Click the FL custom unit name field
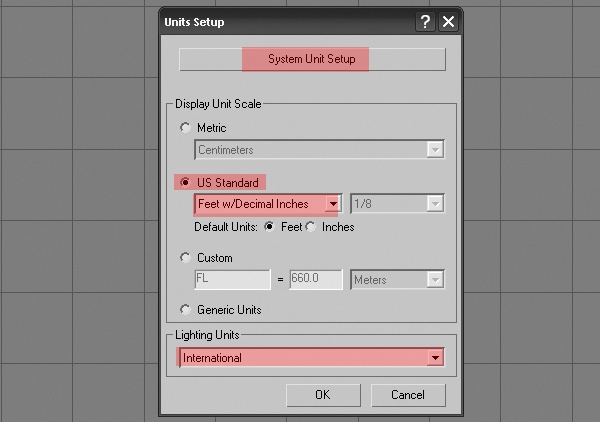Viewport: 600px width, 422px height. pos(232,280)
